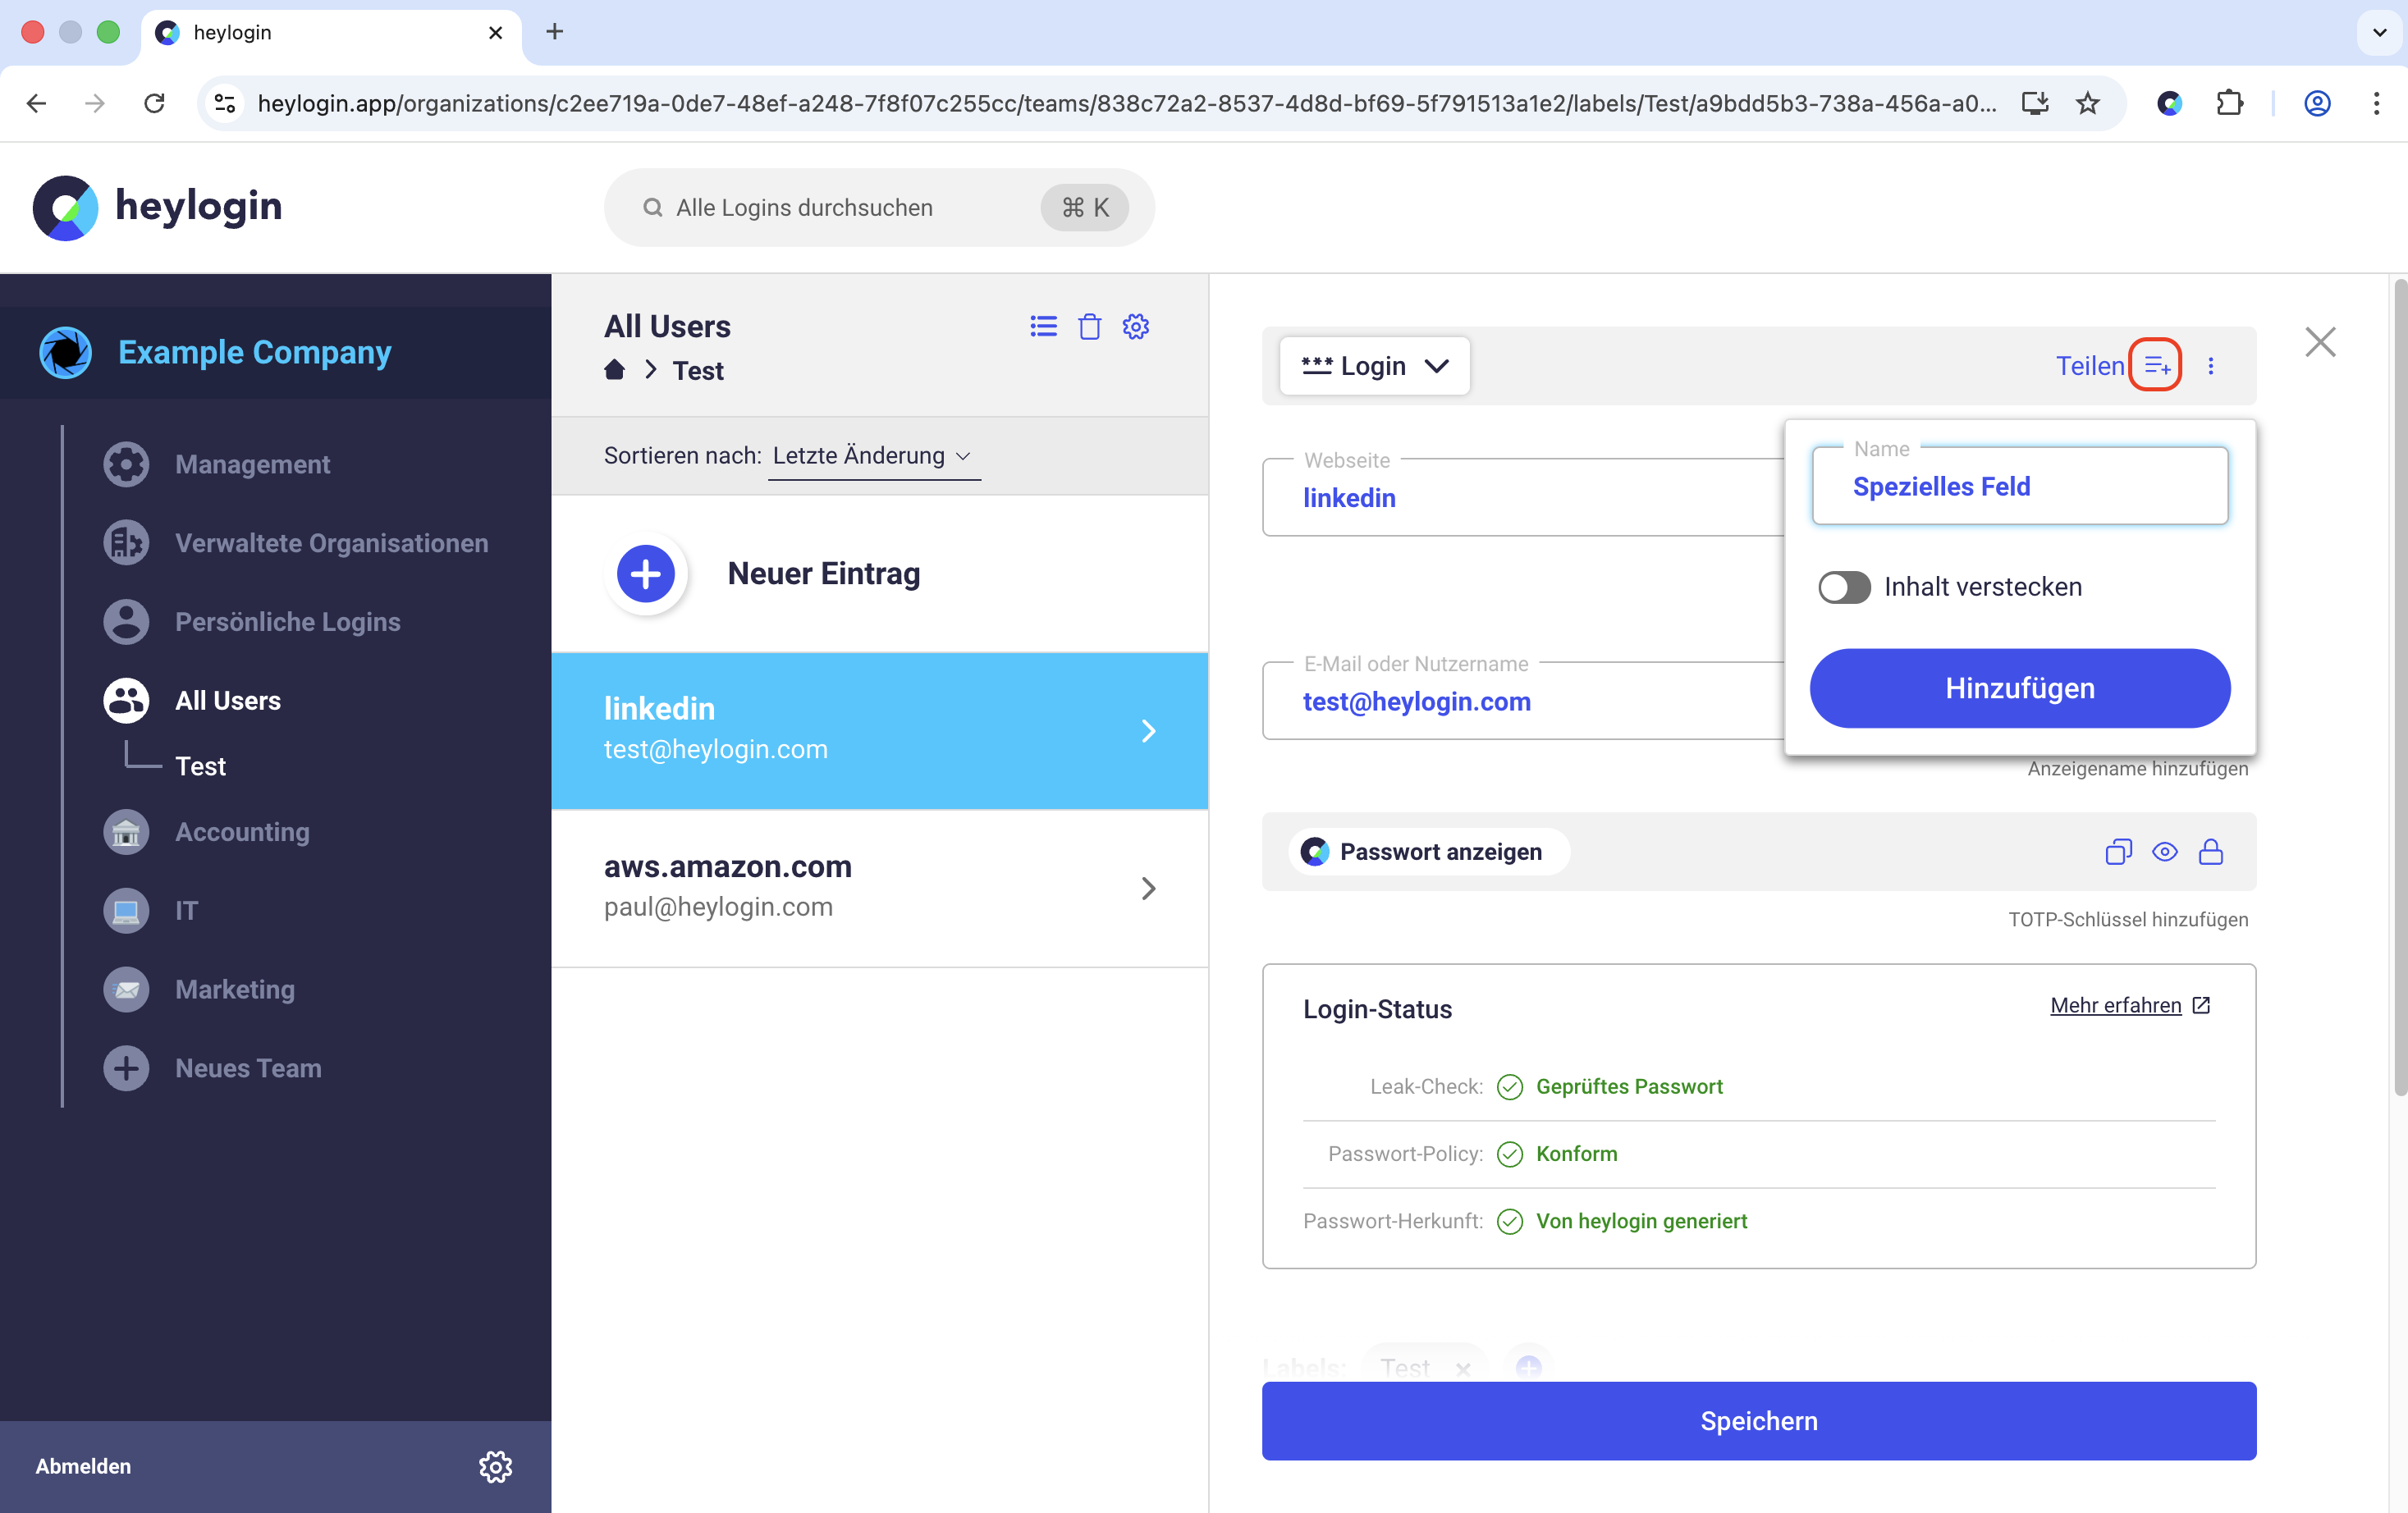The height and width of the screenshot is (1513, 2408).
Task: Open three-dot menu next to Teilen
Action: (2210, 366)
